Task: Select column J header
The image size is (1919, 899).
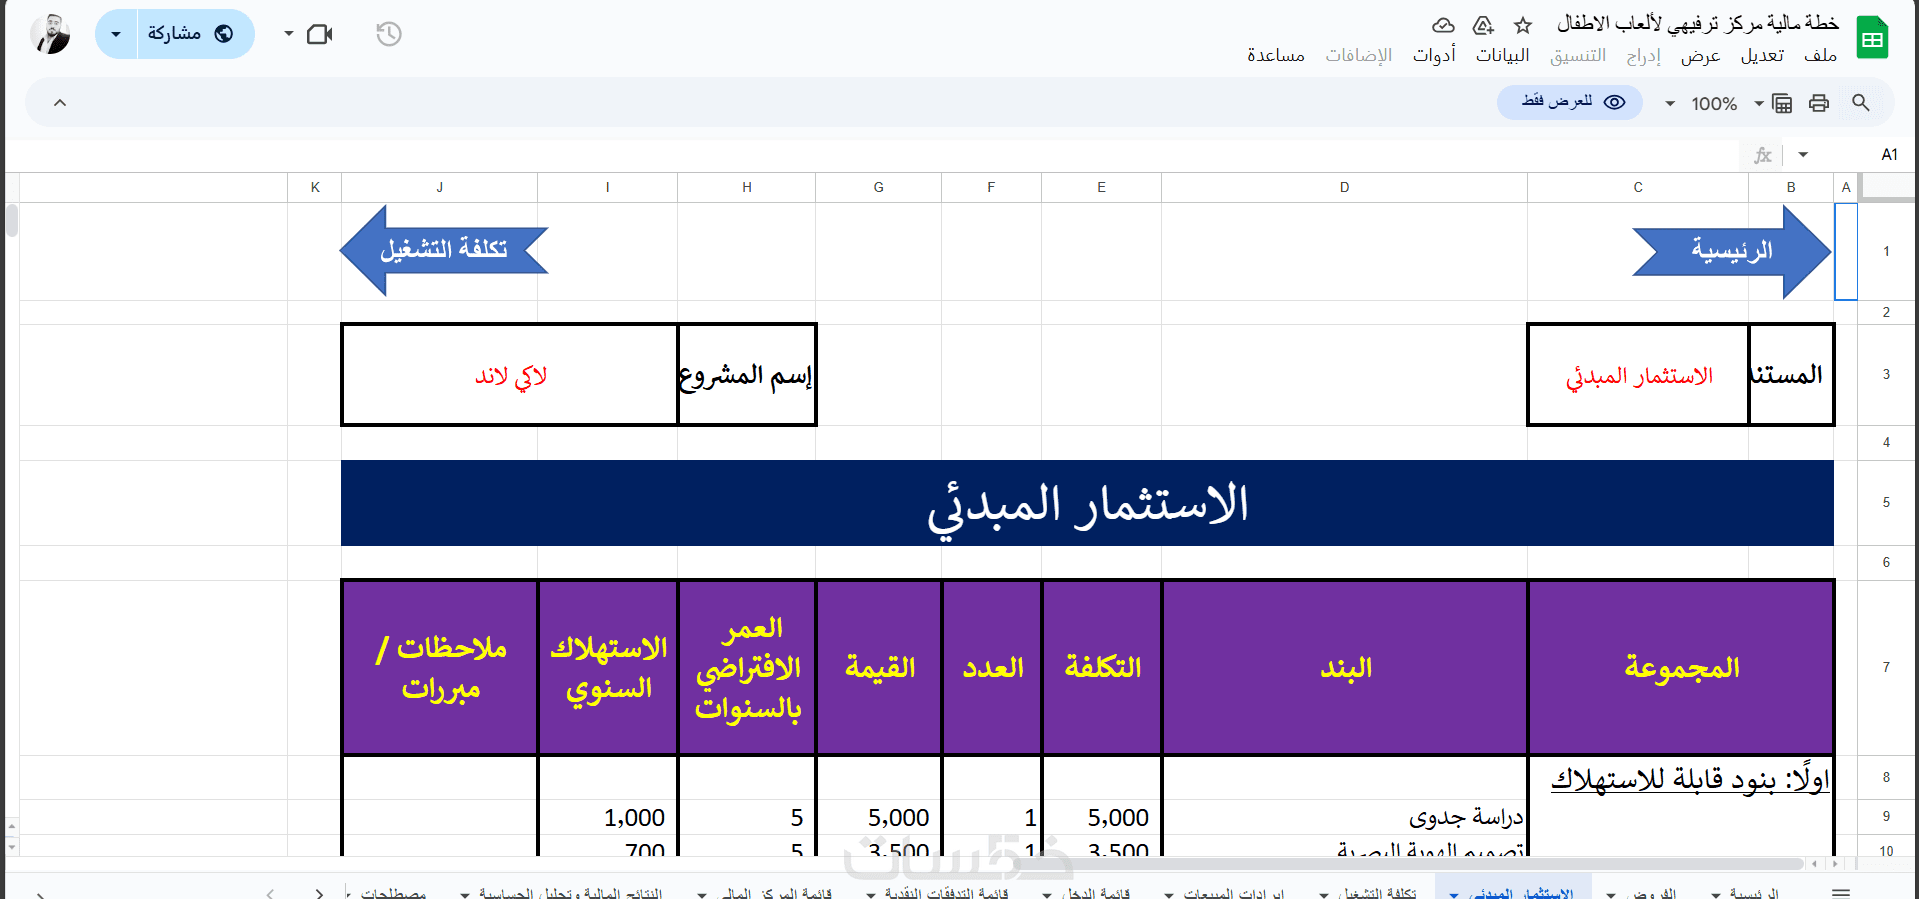Action: [x=439, y=187]
